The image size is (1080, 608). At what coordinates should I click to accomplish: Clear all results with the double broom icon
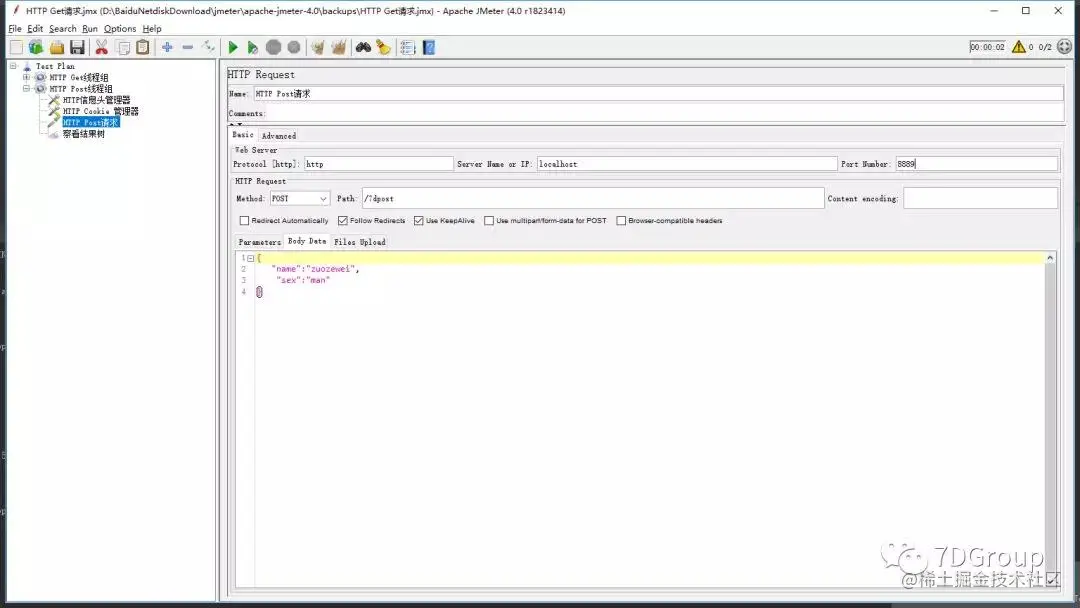tap(338, 48)
